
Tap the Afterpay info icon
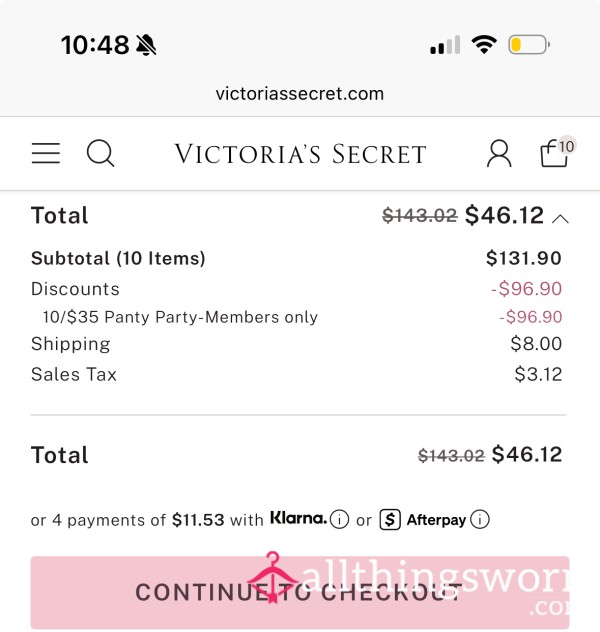pos(480,519)
